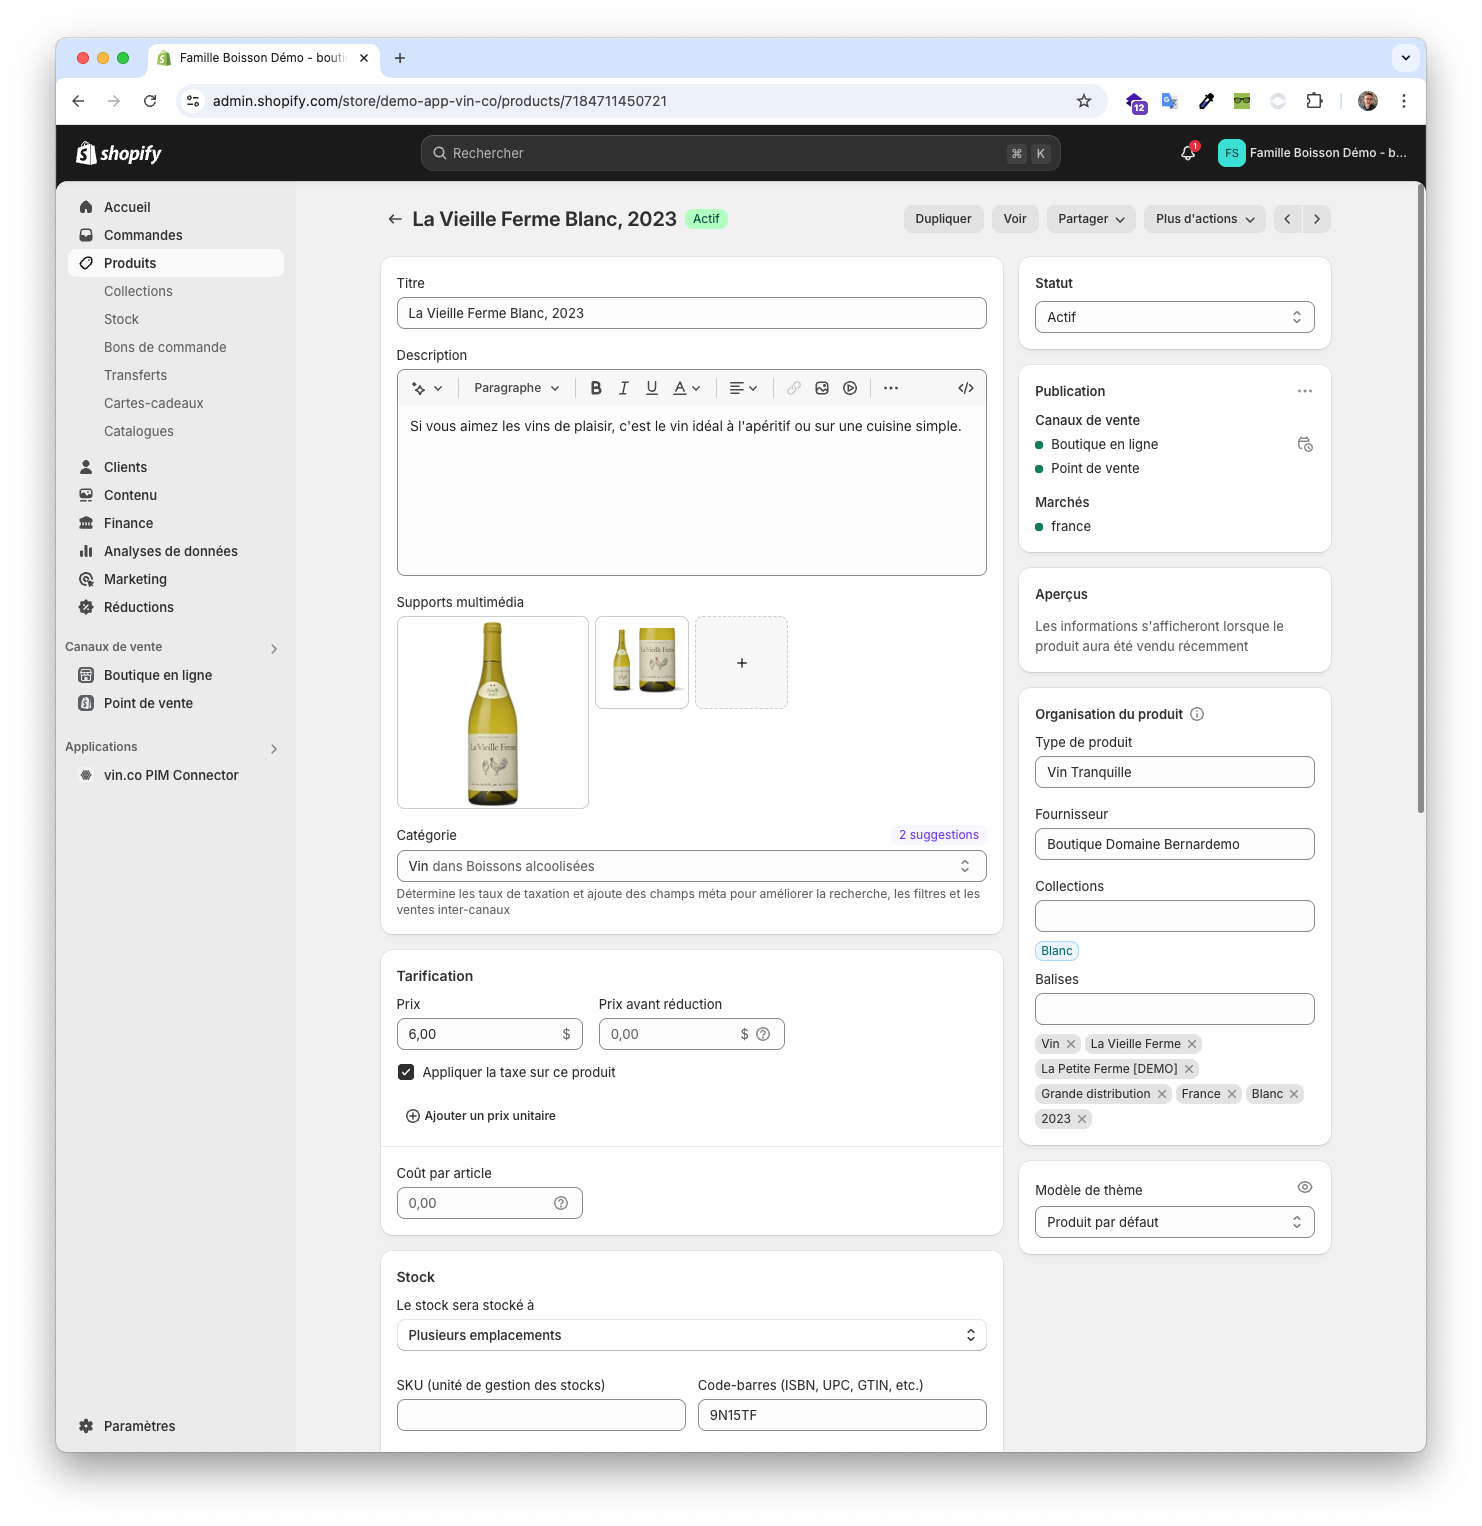Remove the Vin tag

(1071, 1044)
